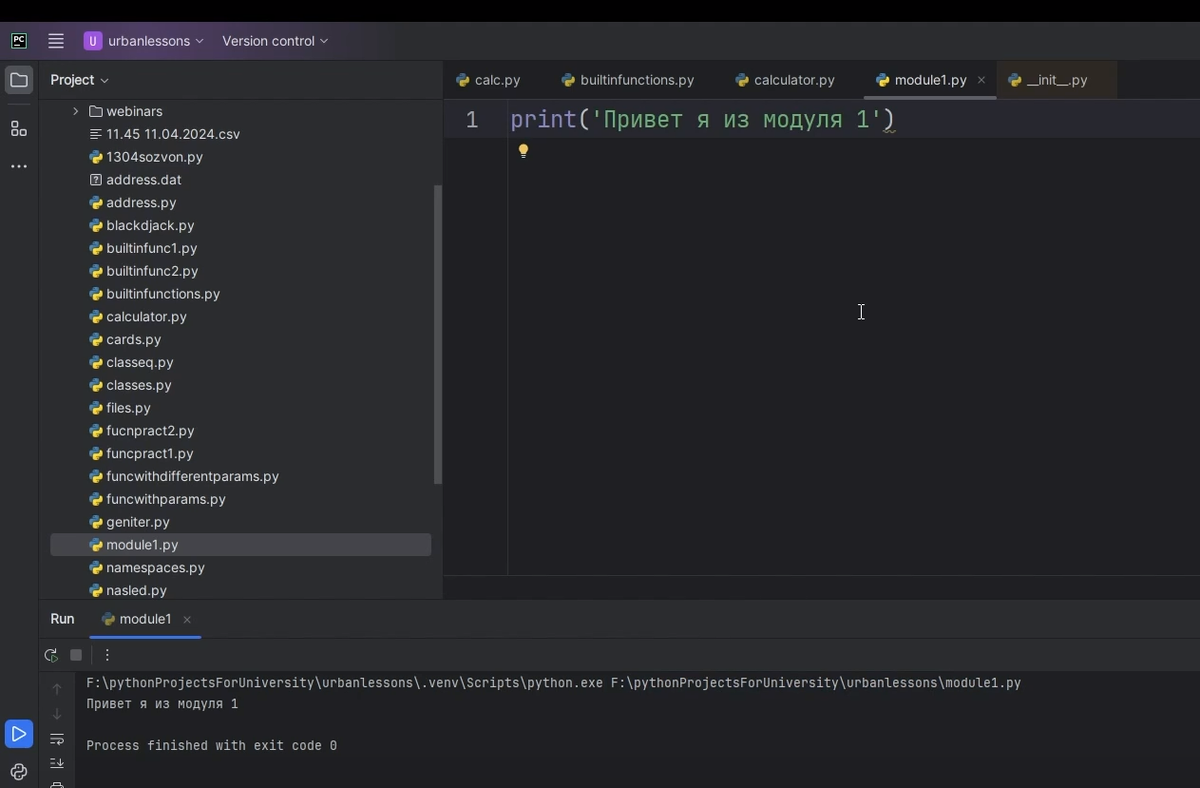1200x788 pixels.
Task: Switch to calculator.py editor tab
Action: point(785,80)
